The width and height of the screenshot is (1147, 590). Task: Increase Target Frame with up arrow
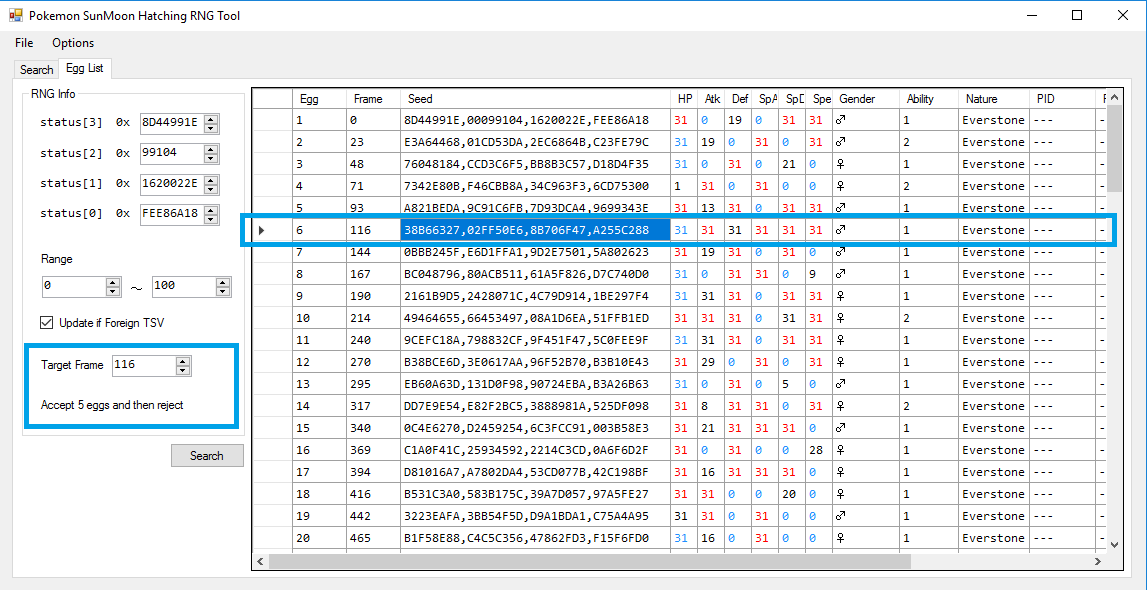point(182,361)
